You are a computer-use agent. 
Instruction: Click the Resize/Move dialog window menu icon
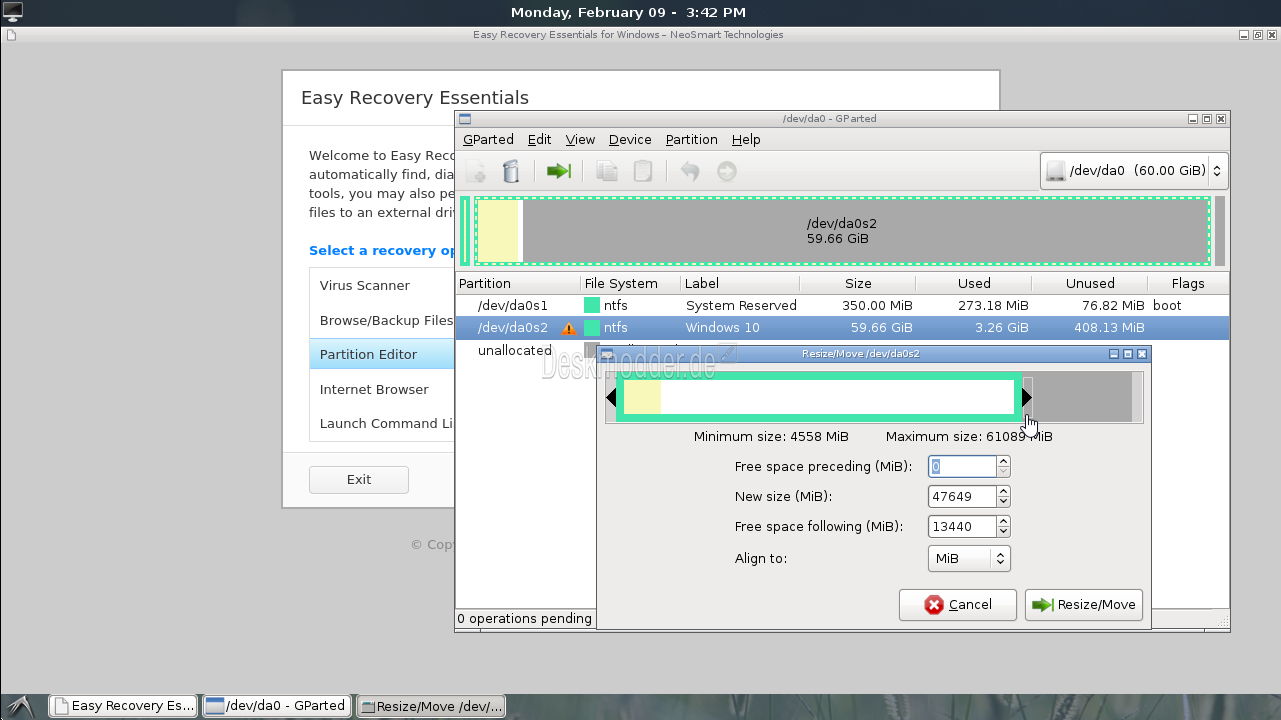(607, 354)
